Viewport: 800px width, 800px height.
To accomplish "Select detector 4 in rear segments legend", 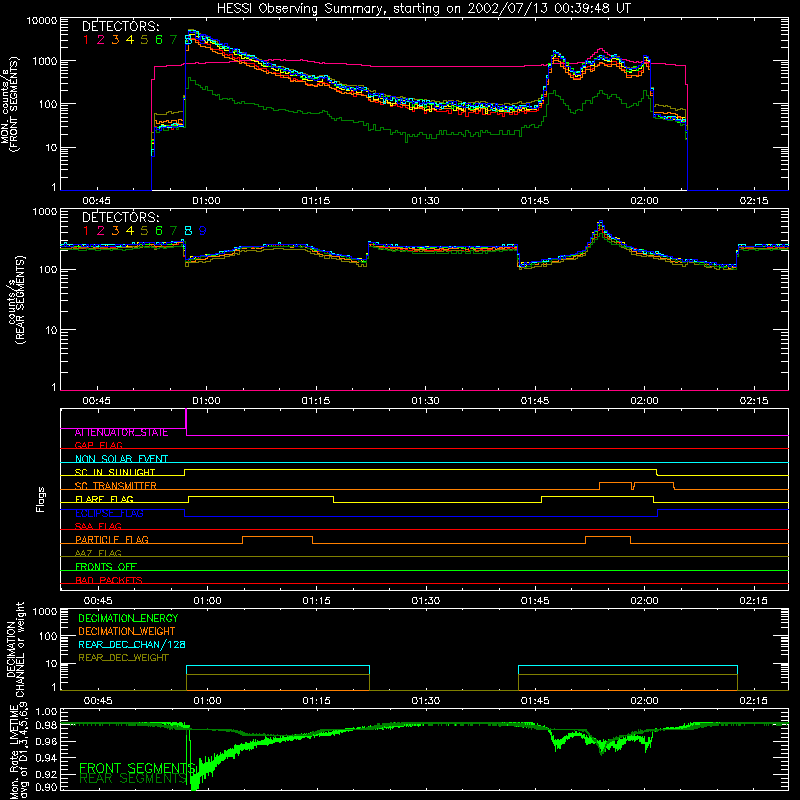I will [x=130, y=231].
